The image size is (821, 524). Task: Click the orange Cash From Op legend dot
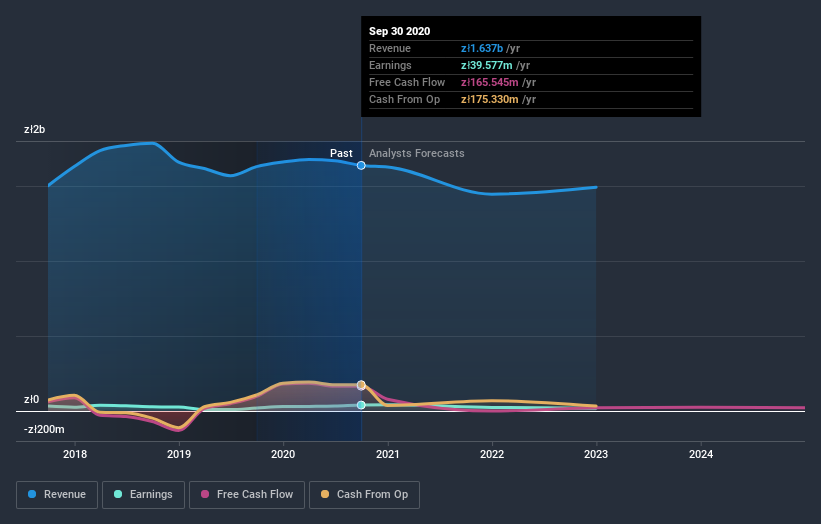325,494
